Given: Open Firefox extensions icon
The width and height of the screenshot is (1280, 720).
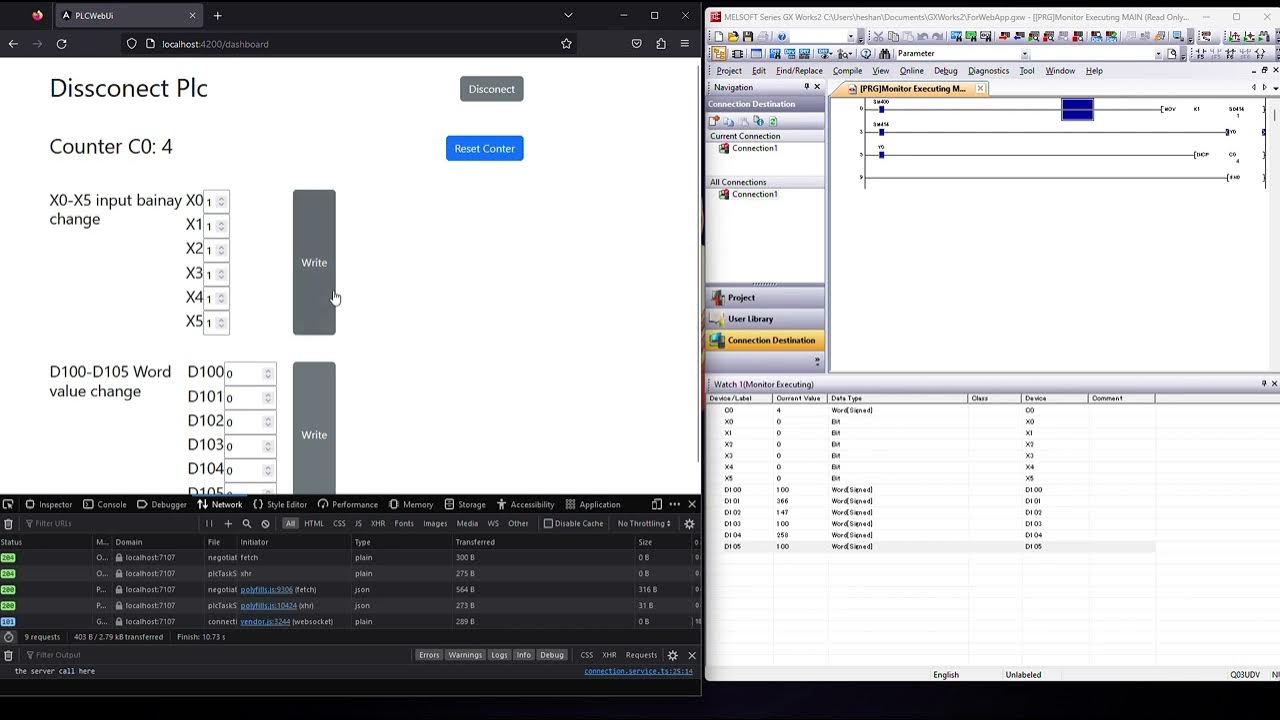Looking at the screenshot, I should [661, 44].
